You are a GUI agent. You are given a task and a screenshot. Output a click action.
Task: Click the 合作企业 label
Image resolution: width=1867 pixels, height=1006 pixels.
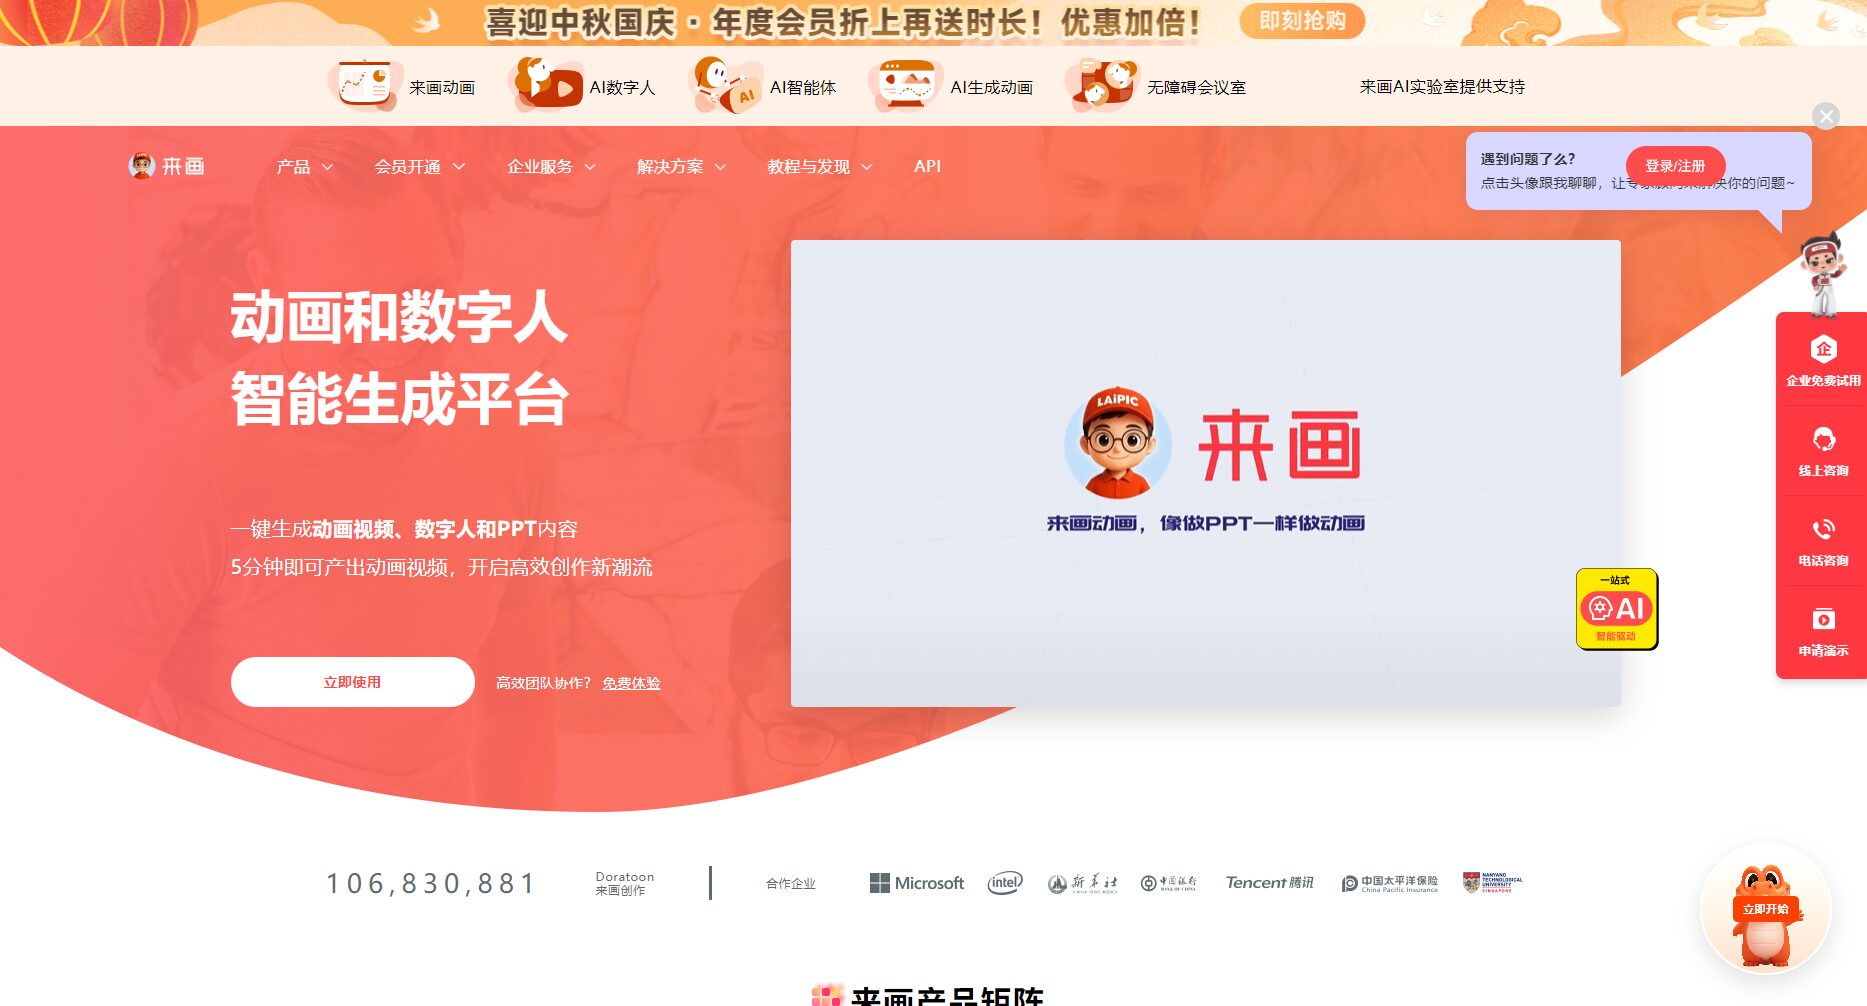pyautogui.click(x=791, y=883)
